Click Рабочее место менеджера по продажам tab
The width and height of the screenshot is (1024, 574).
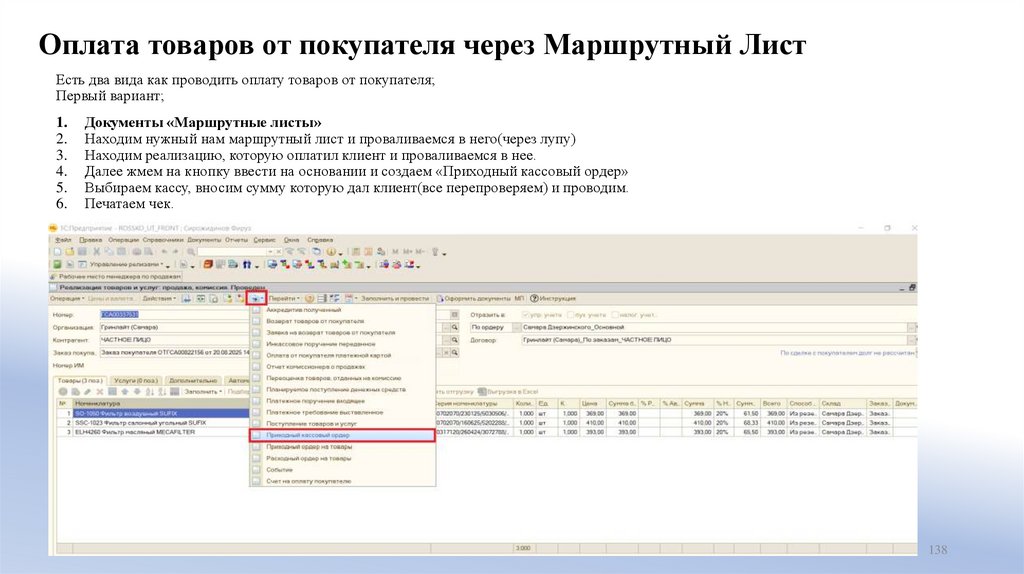click(116, 277)
